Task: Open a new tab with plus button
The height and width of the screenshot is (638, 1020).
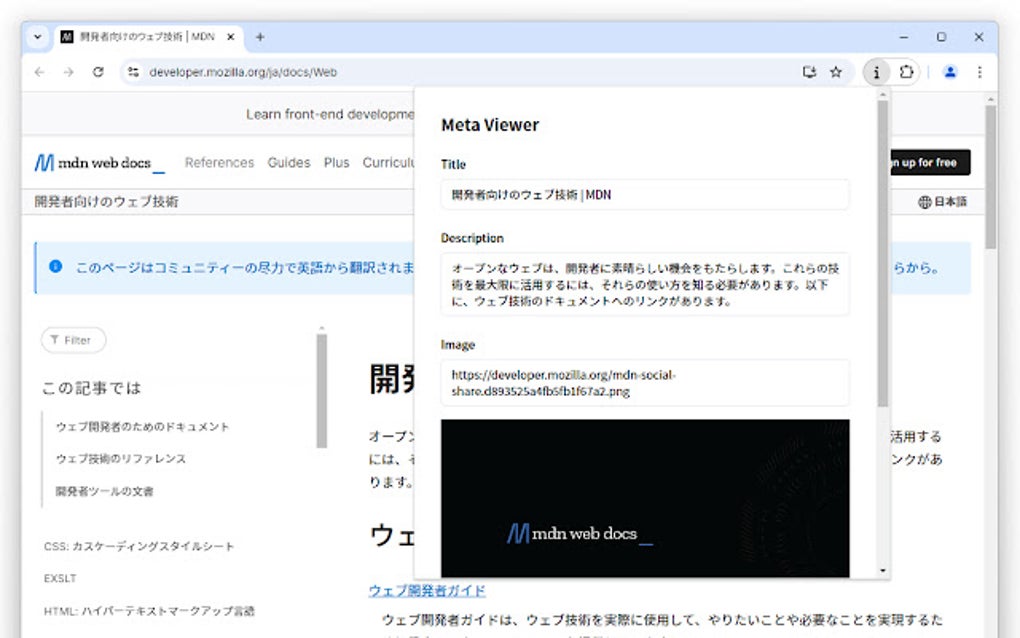Action: coord(260,37)
